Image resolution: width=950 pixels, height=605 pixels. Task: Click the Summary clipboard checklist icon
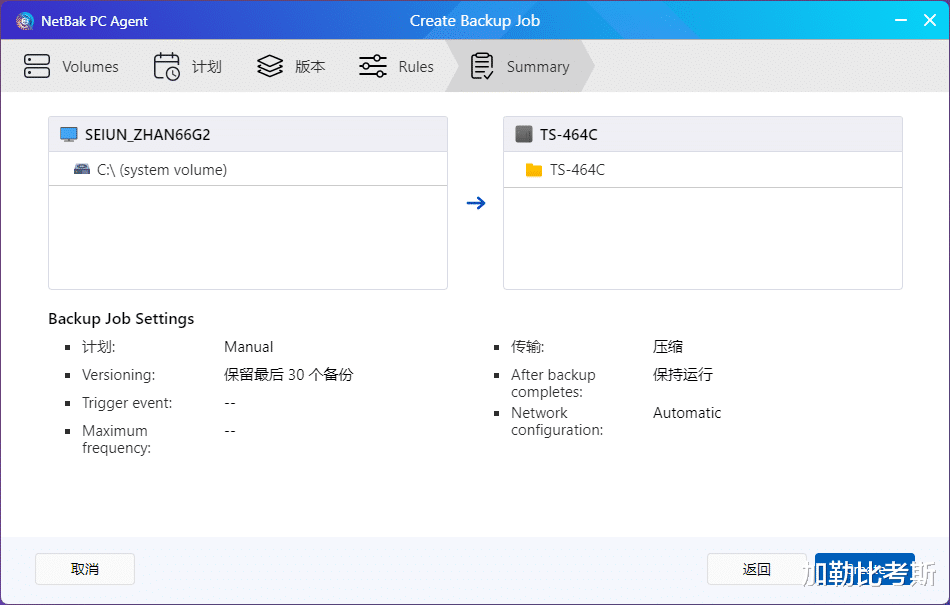[x=482, y=66]
